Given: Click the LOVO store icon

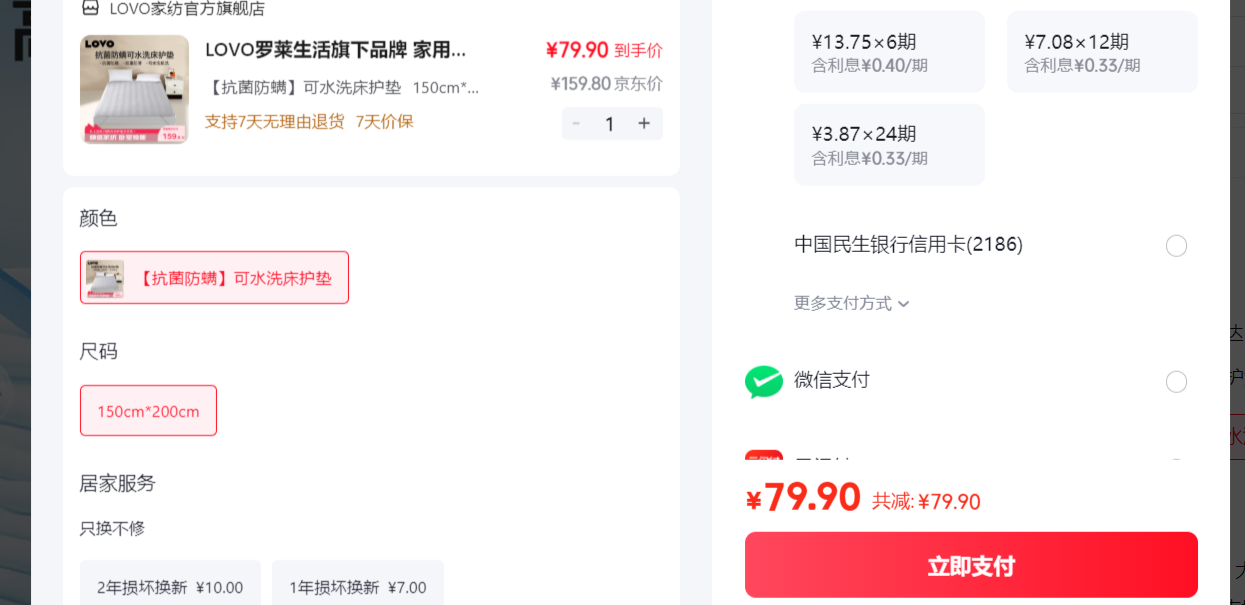Looking at the screenshot, I should 90,8.
